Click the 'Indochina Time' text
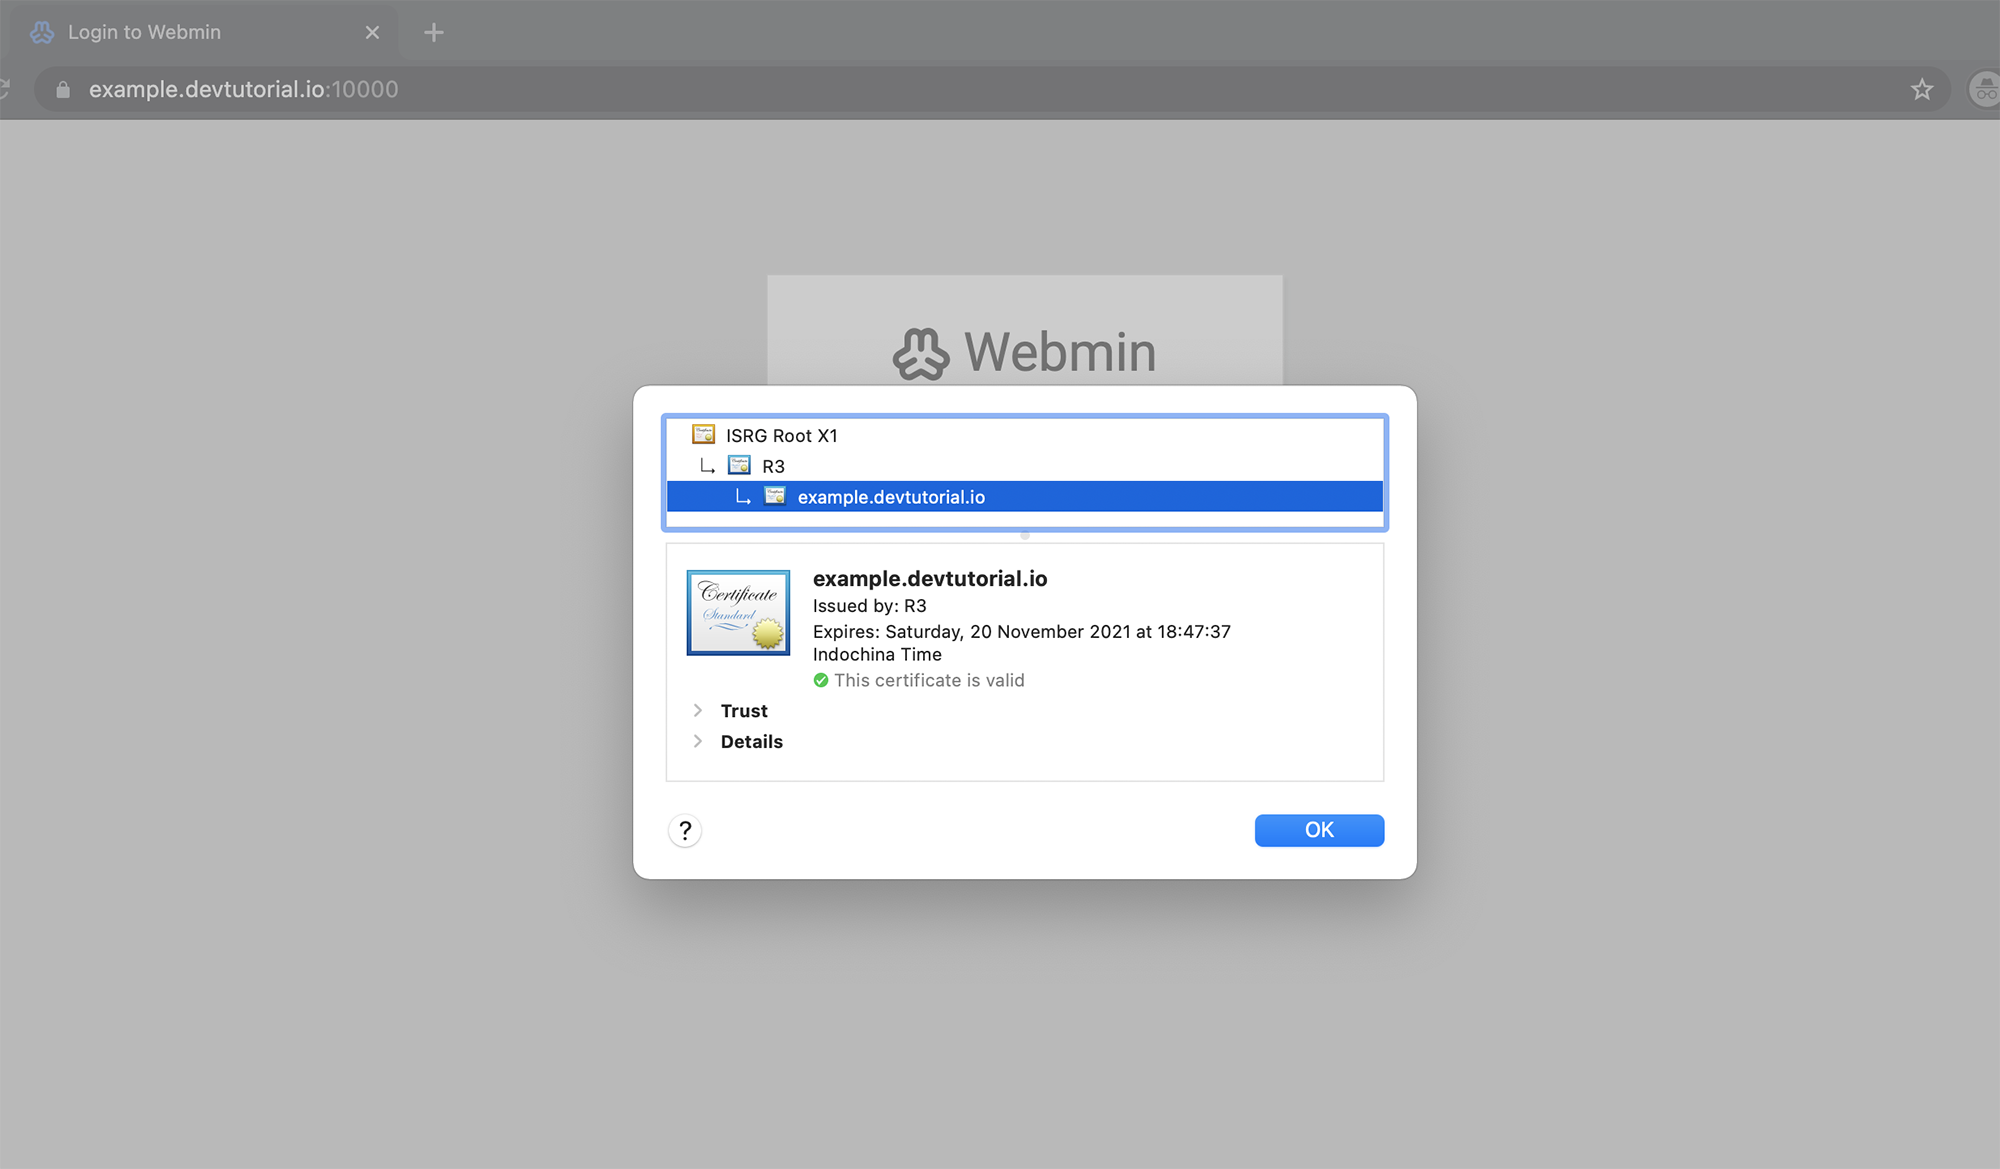The image size is (2000, 1169). pos(877,654)
